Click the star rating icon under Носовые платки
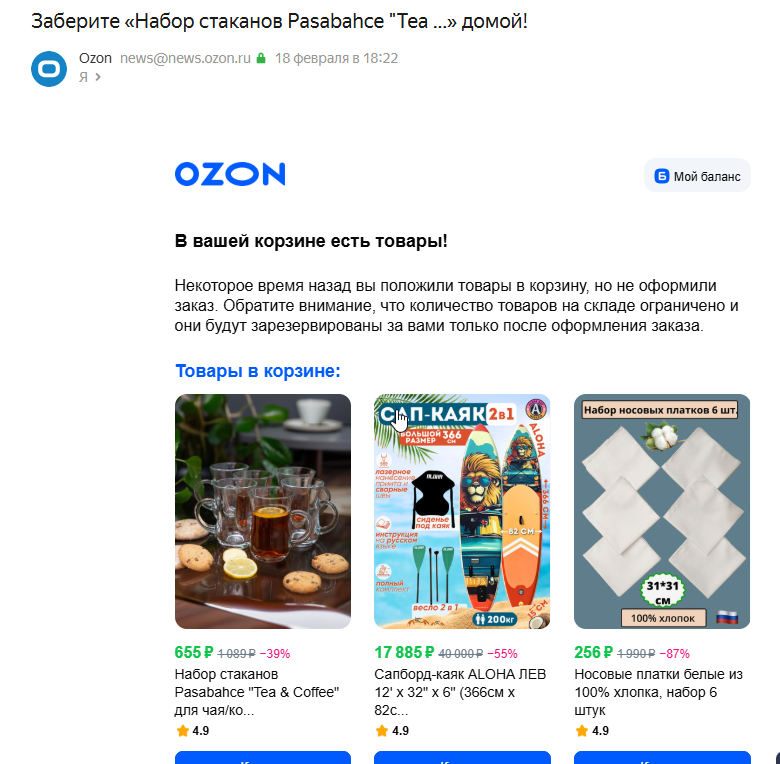Image resolution: width=780 pixels, height=764 pixels. [x=582, y=731]
